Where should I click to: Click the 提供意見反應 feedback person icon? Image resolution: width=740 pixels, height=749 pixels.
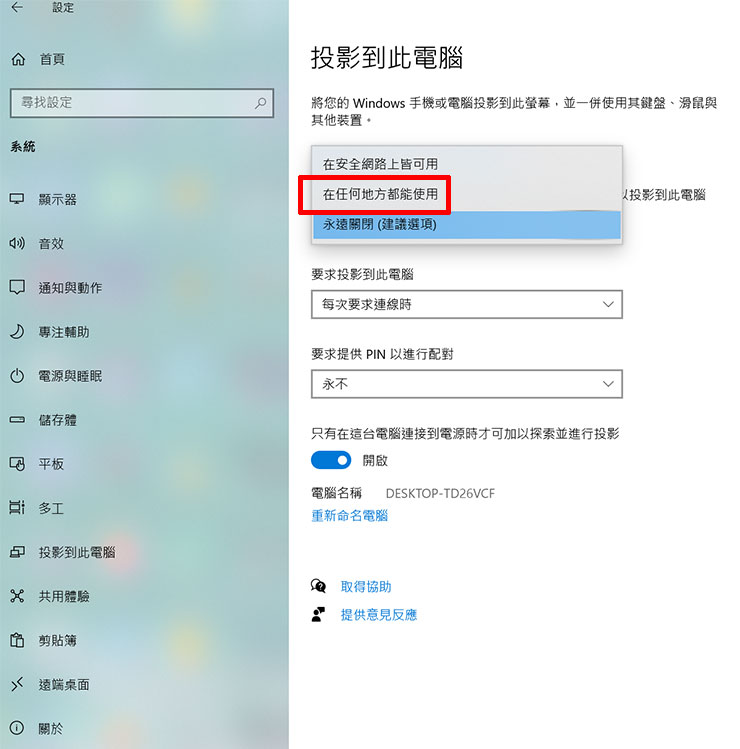point(318,614)
